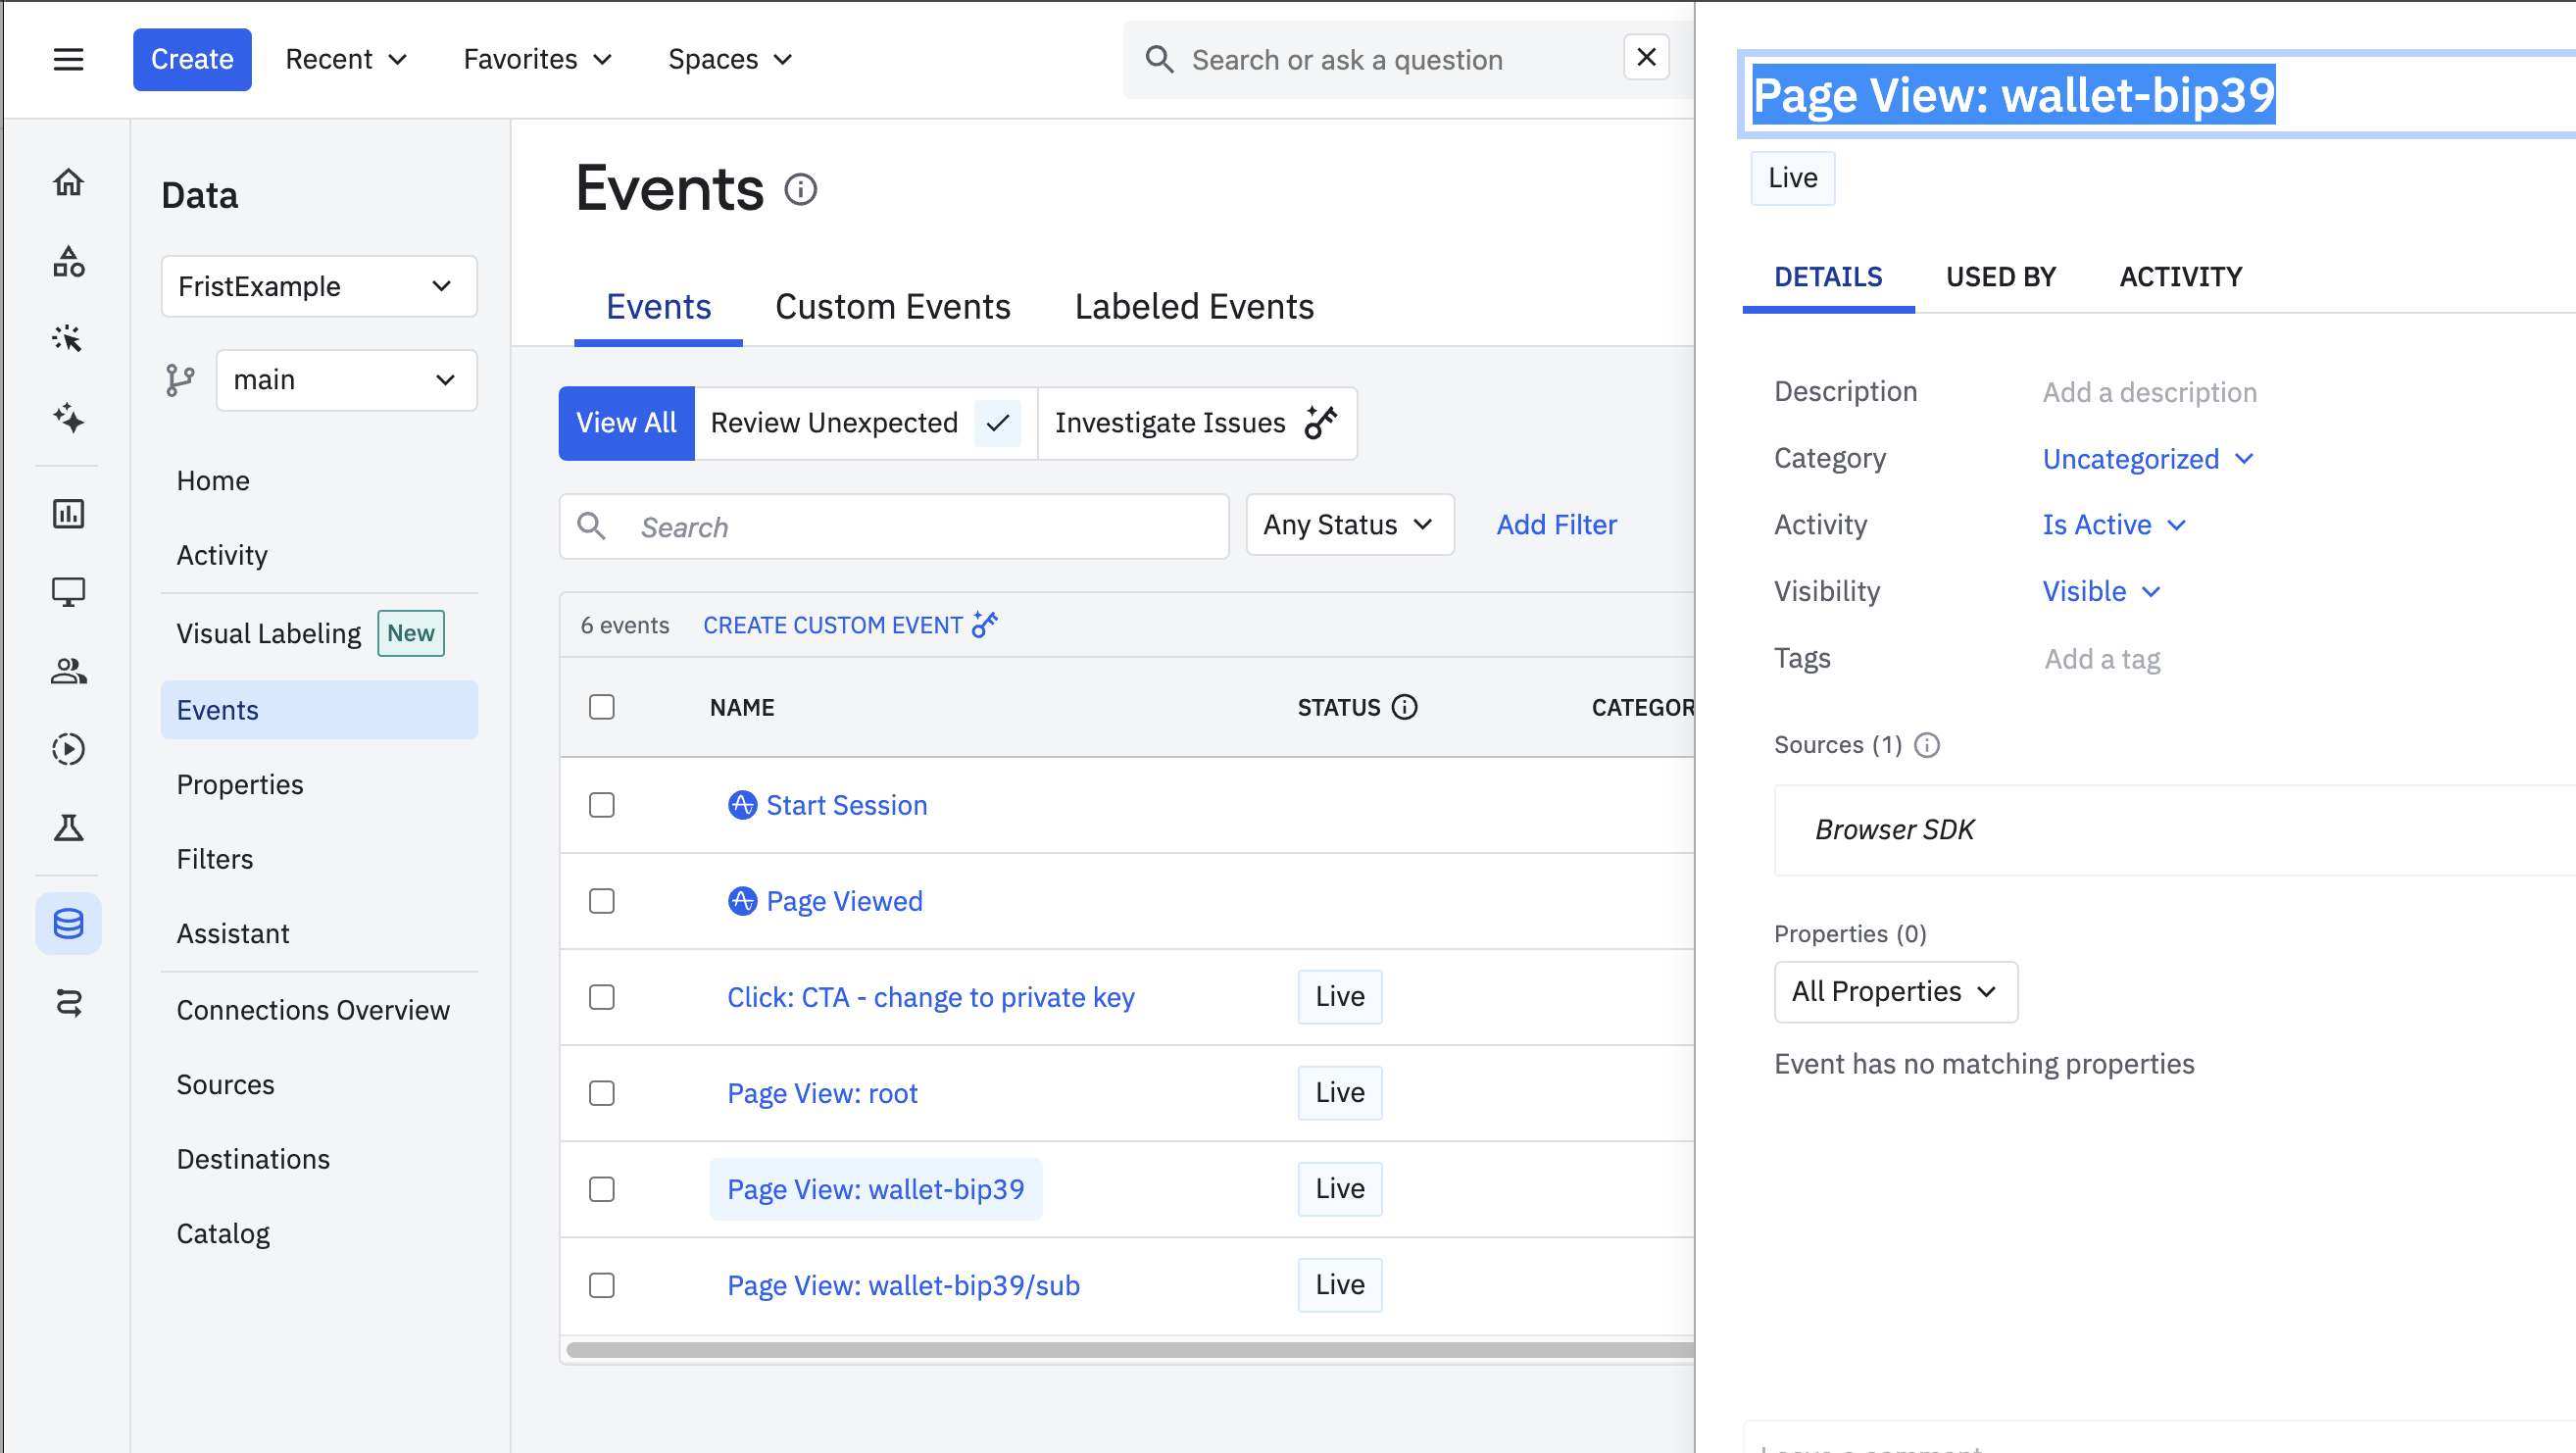Image resolution: width=2576 pixels, height=1453 pixels.
Task: Open the Is Active activity dropdown
Action: click(x=2114, y=525)
